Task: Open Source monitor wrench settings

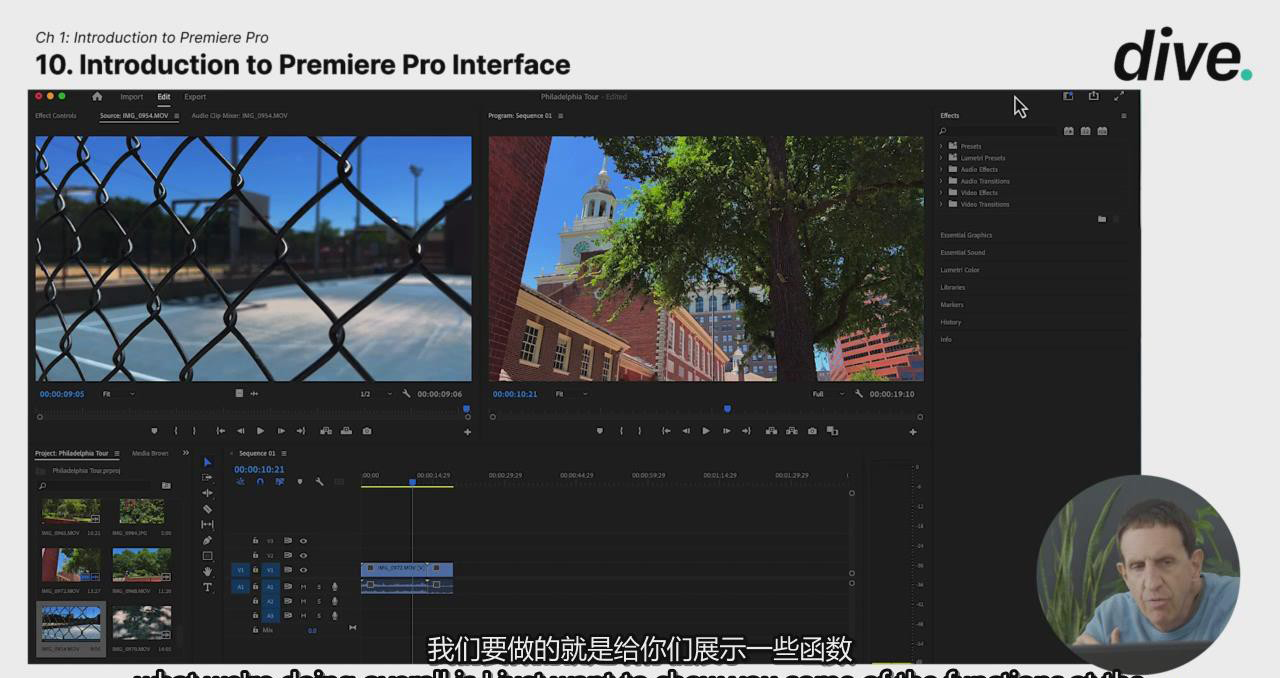Action: (x=407, y=394)
